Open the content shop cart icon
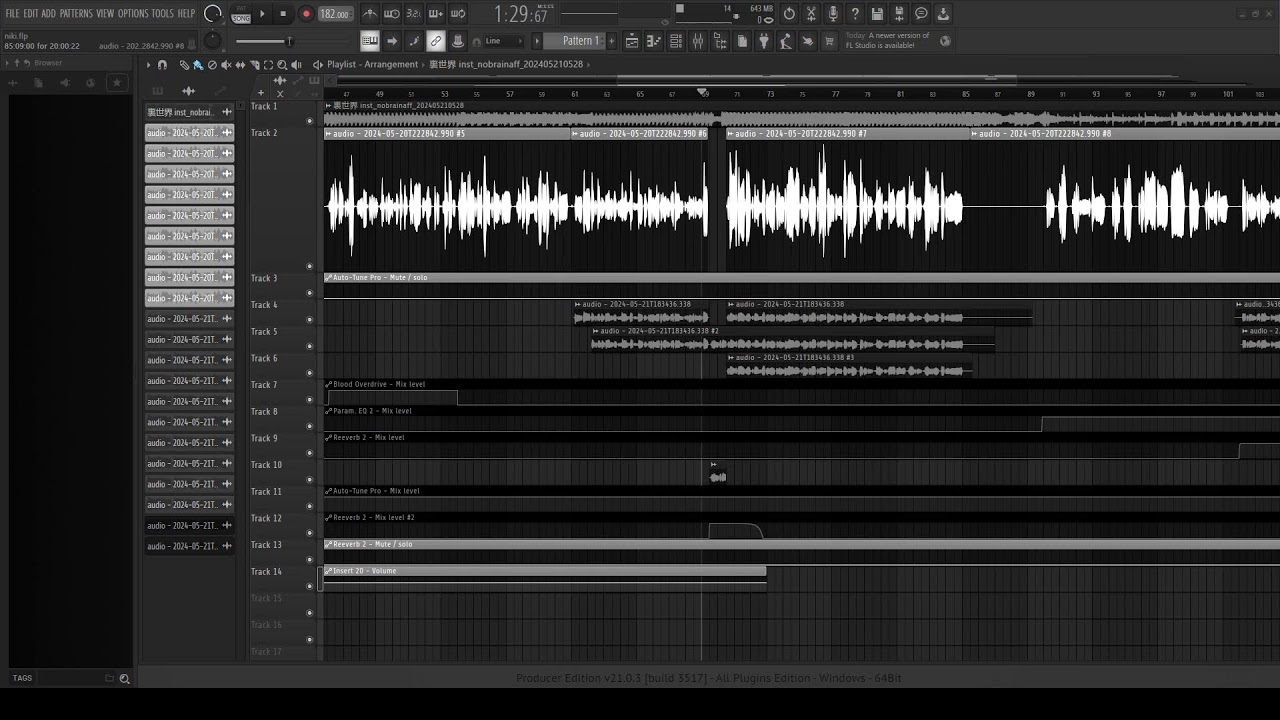This screenshot has height=720, width=1280. 830,41
